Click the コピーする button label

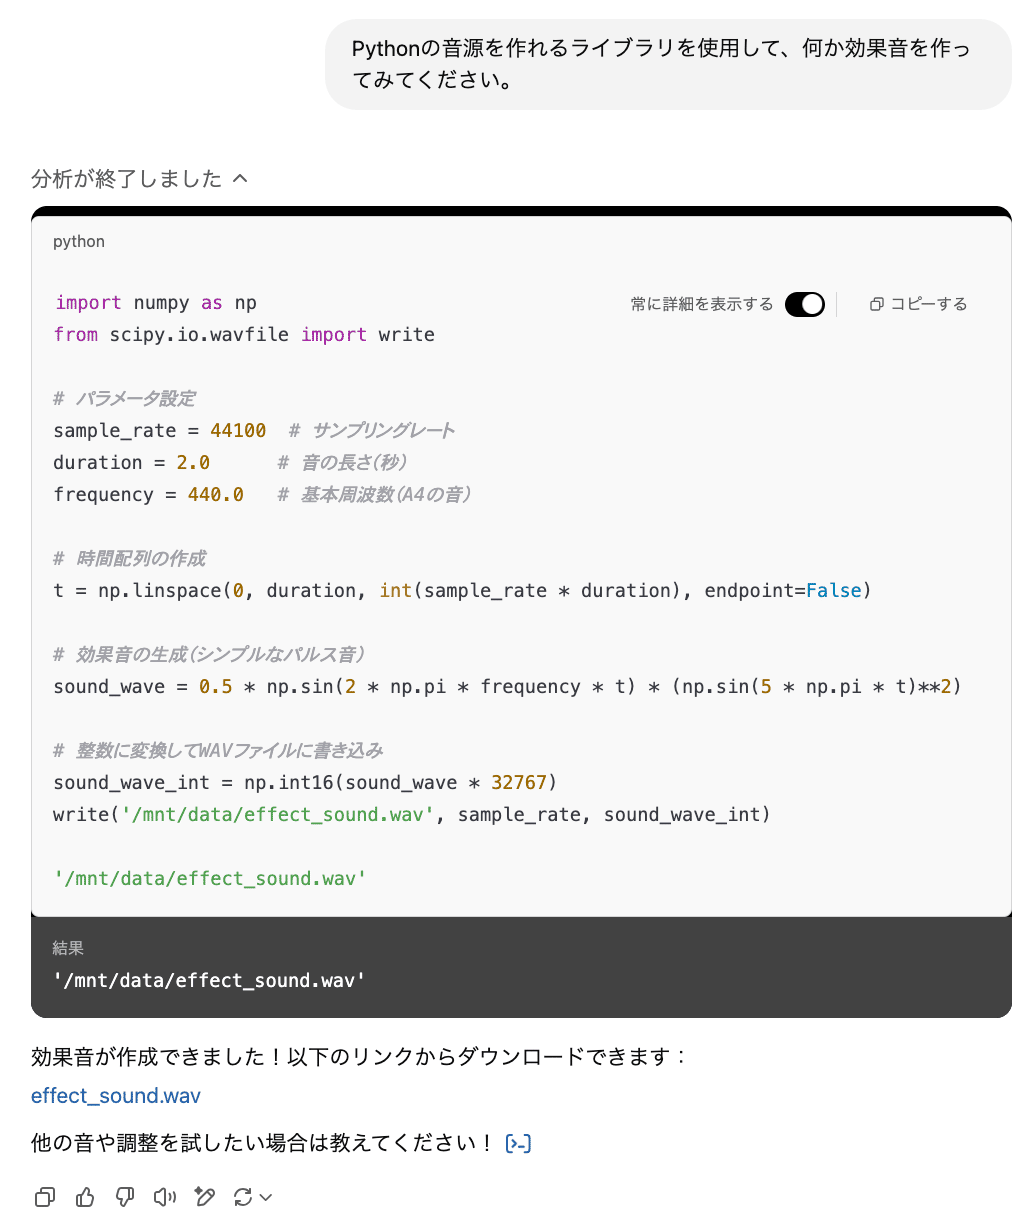point(928,304)
